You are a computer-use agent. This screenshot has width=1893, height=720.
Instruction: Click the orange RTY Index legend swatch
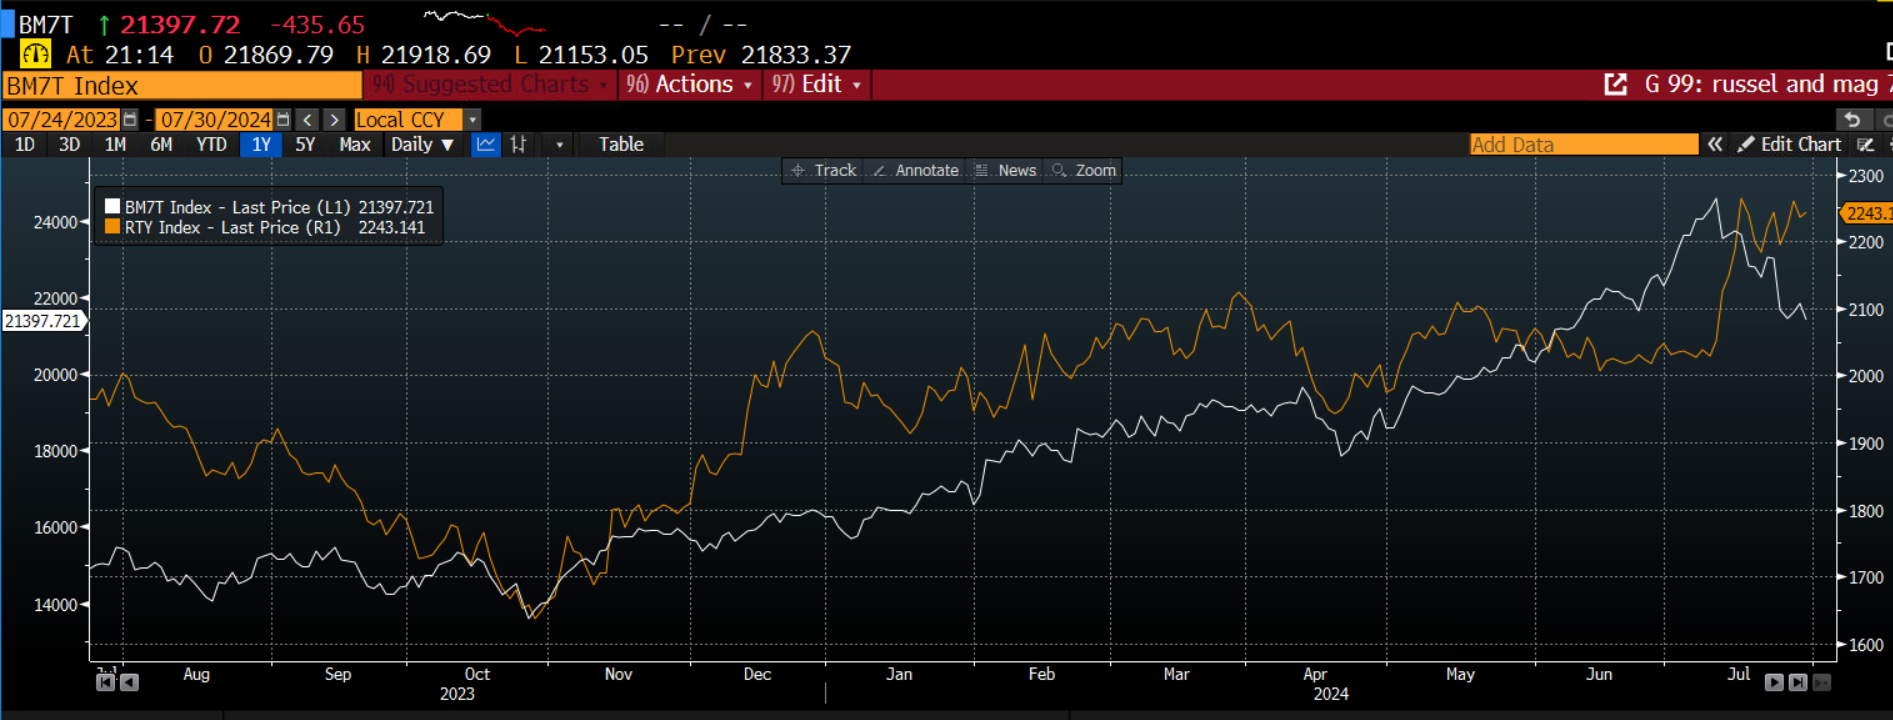tap(112, 226)
